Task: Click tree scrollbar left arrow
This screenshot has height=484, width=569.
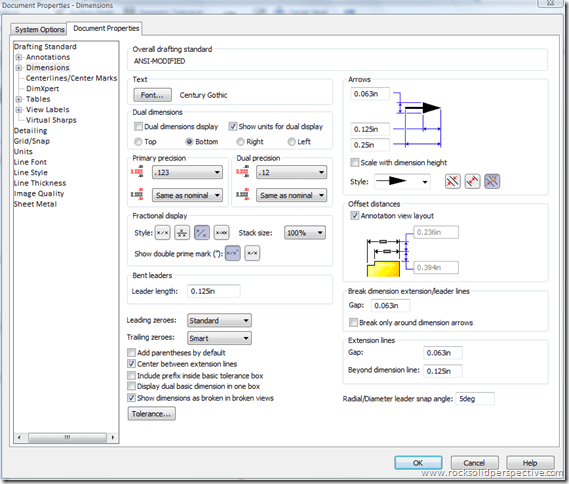Action: (19, 437)
